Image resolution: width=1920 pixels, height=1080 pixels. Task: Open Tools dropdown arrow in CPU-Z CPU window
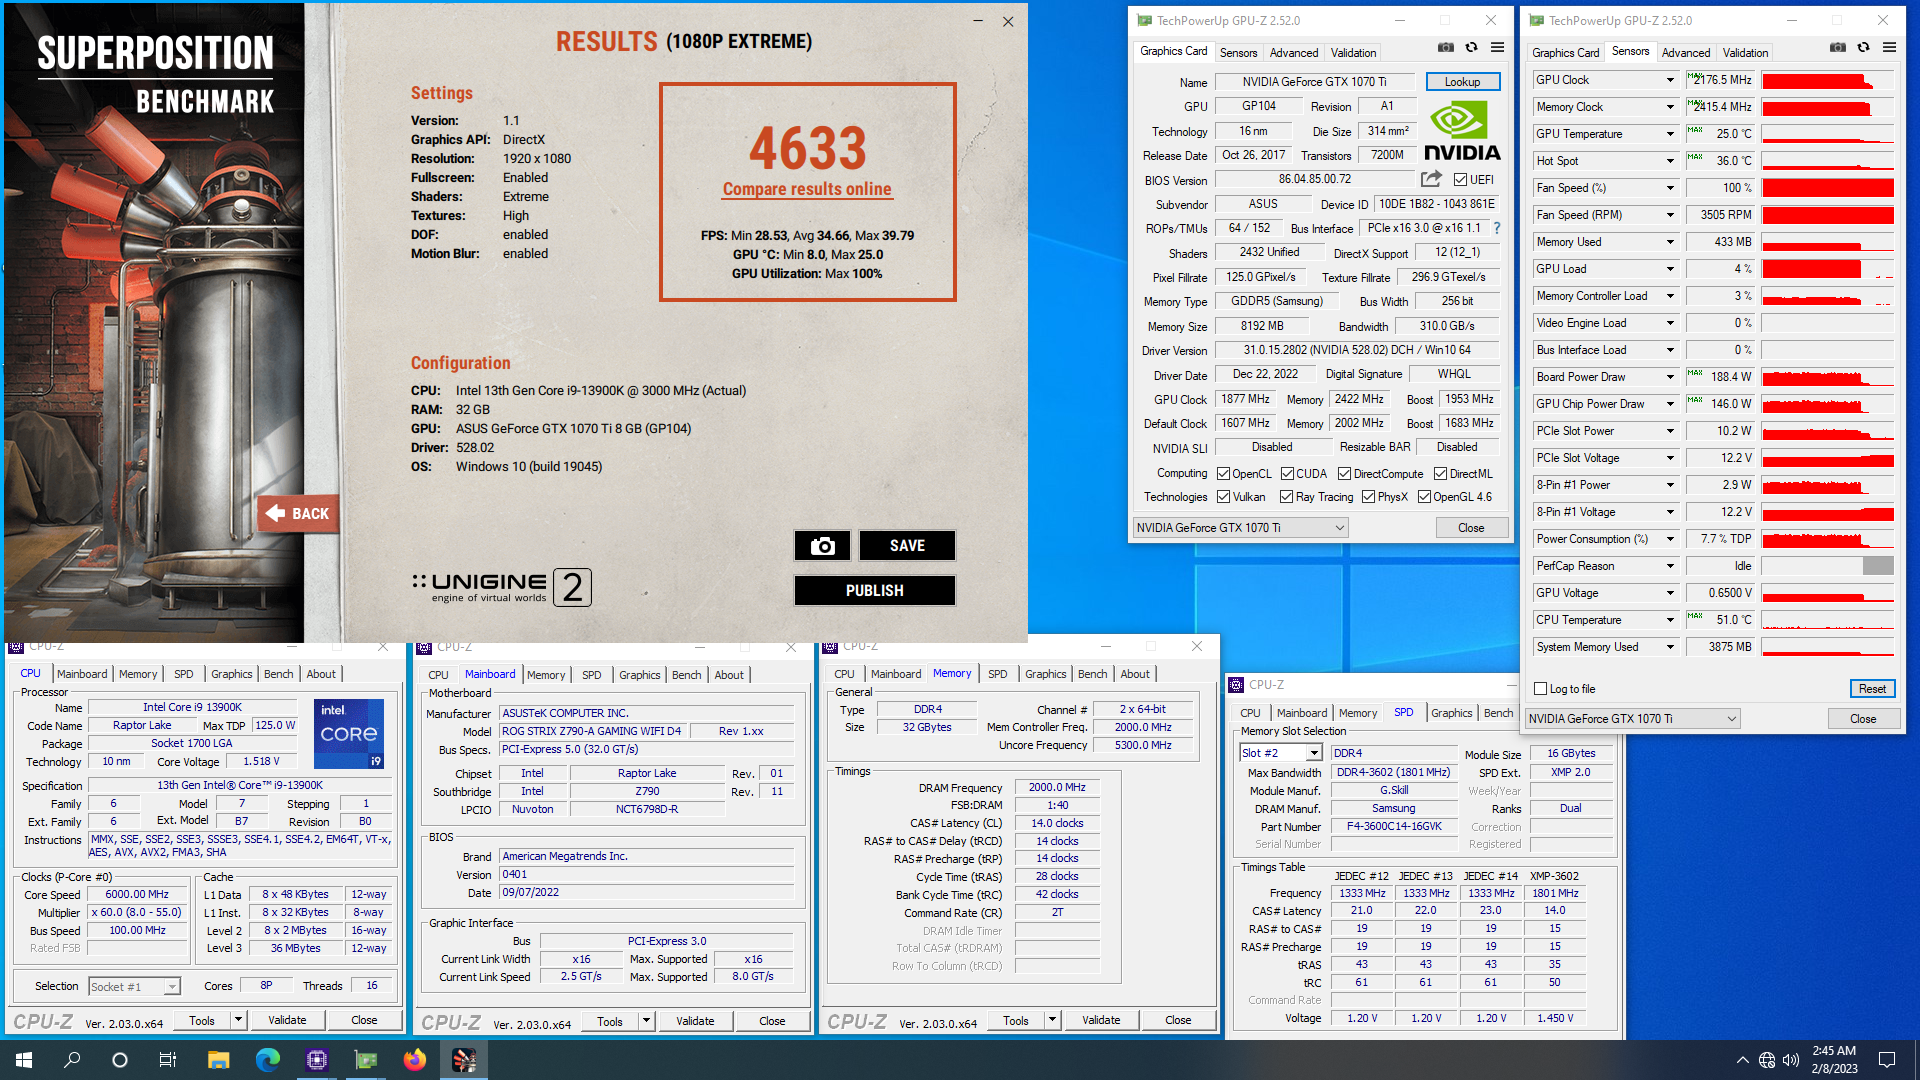[x=238, y=1020]
